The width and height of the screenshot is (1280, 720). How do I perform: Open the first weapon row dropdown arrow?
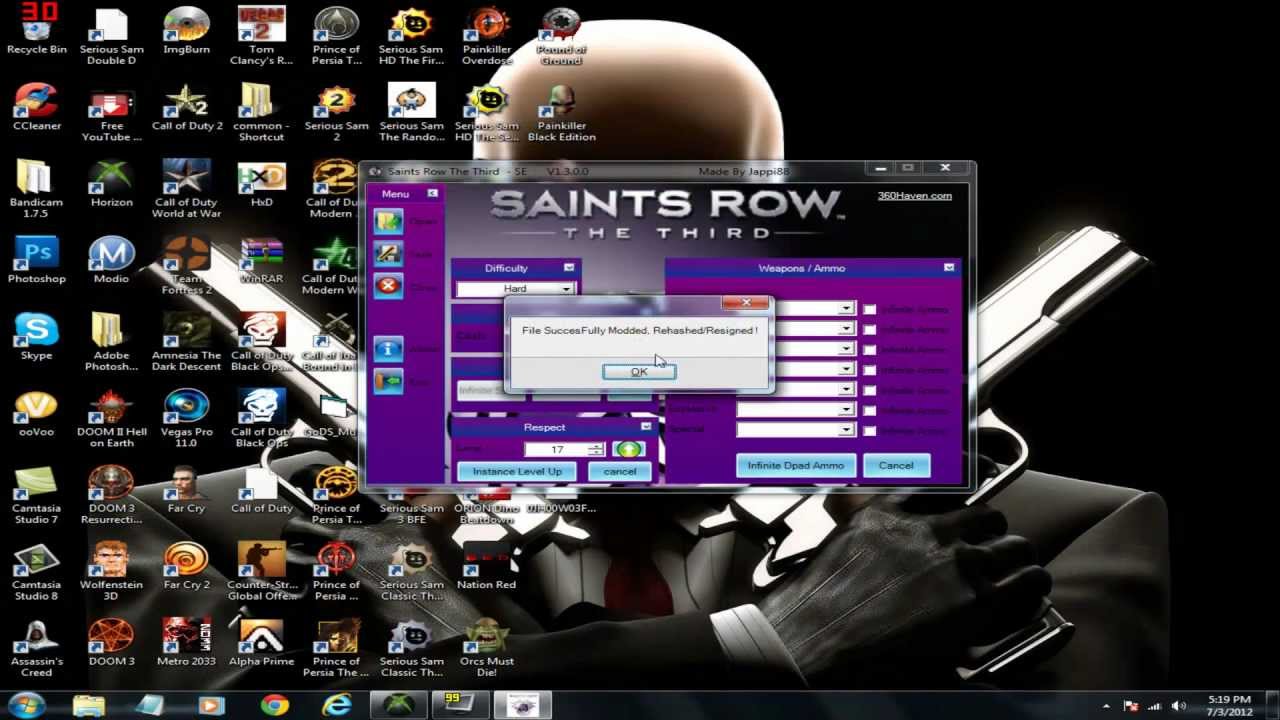[846, 309]
